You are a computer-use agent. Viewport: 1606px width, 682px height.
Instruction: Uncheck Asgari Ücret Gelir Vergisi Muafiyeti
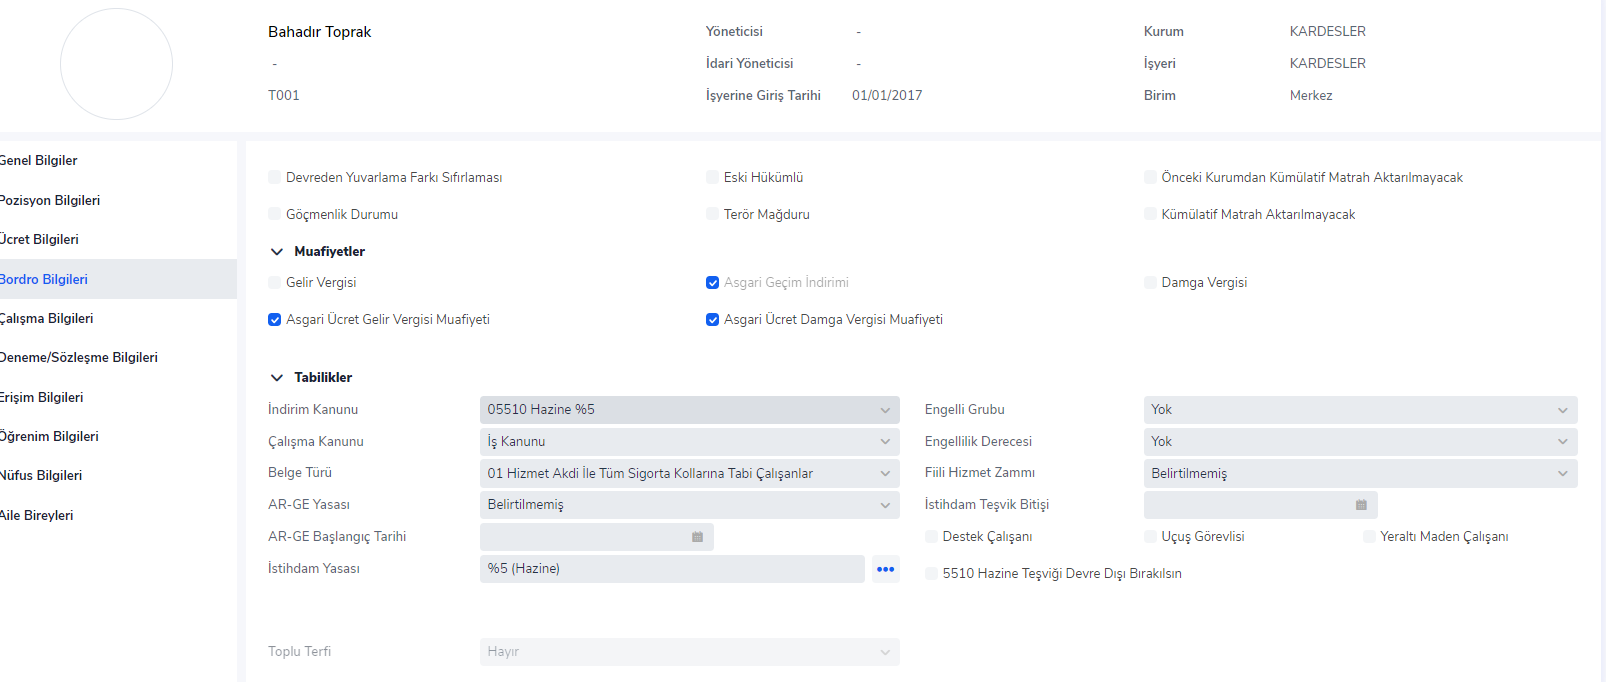(275, 320)
